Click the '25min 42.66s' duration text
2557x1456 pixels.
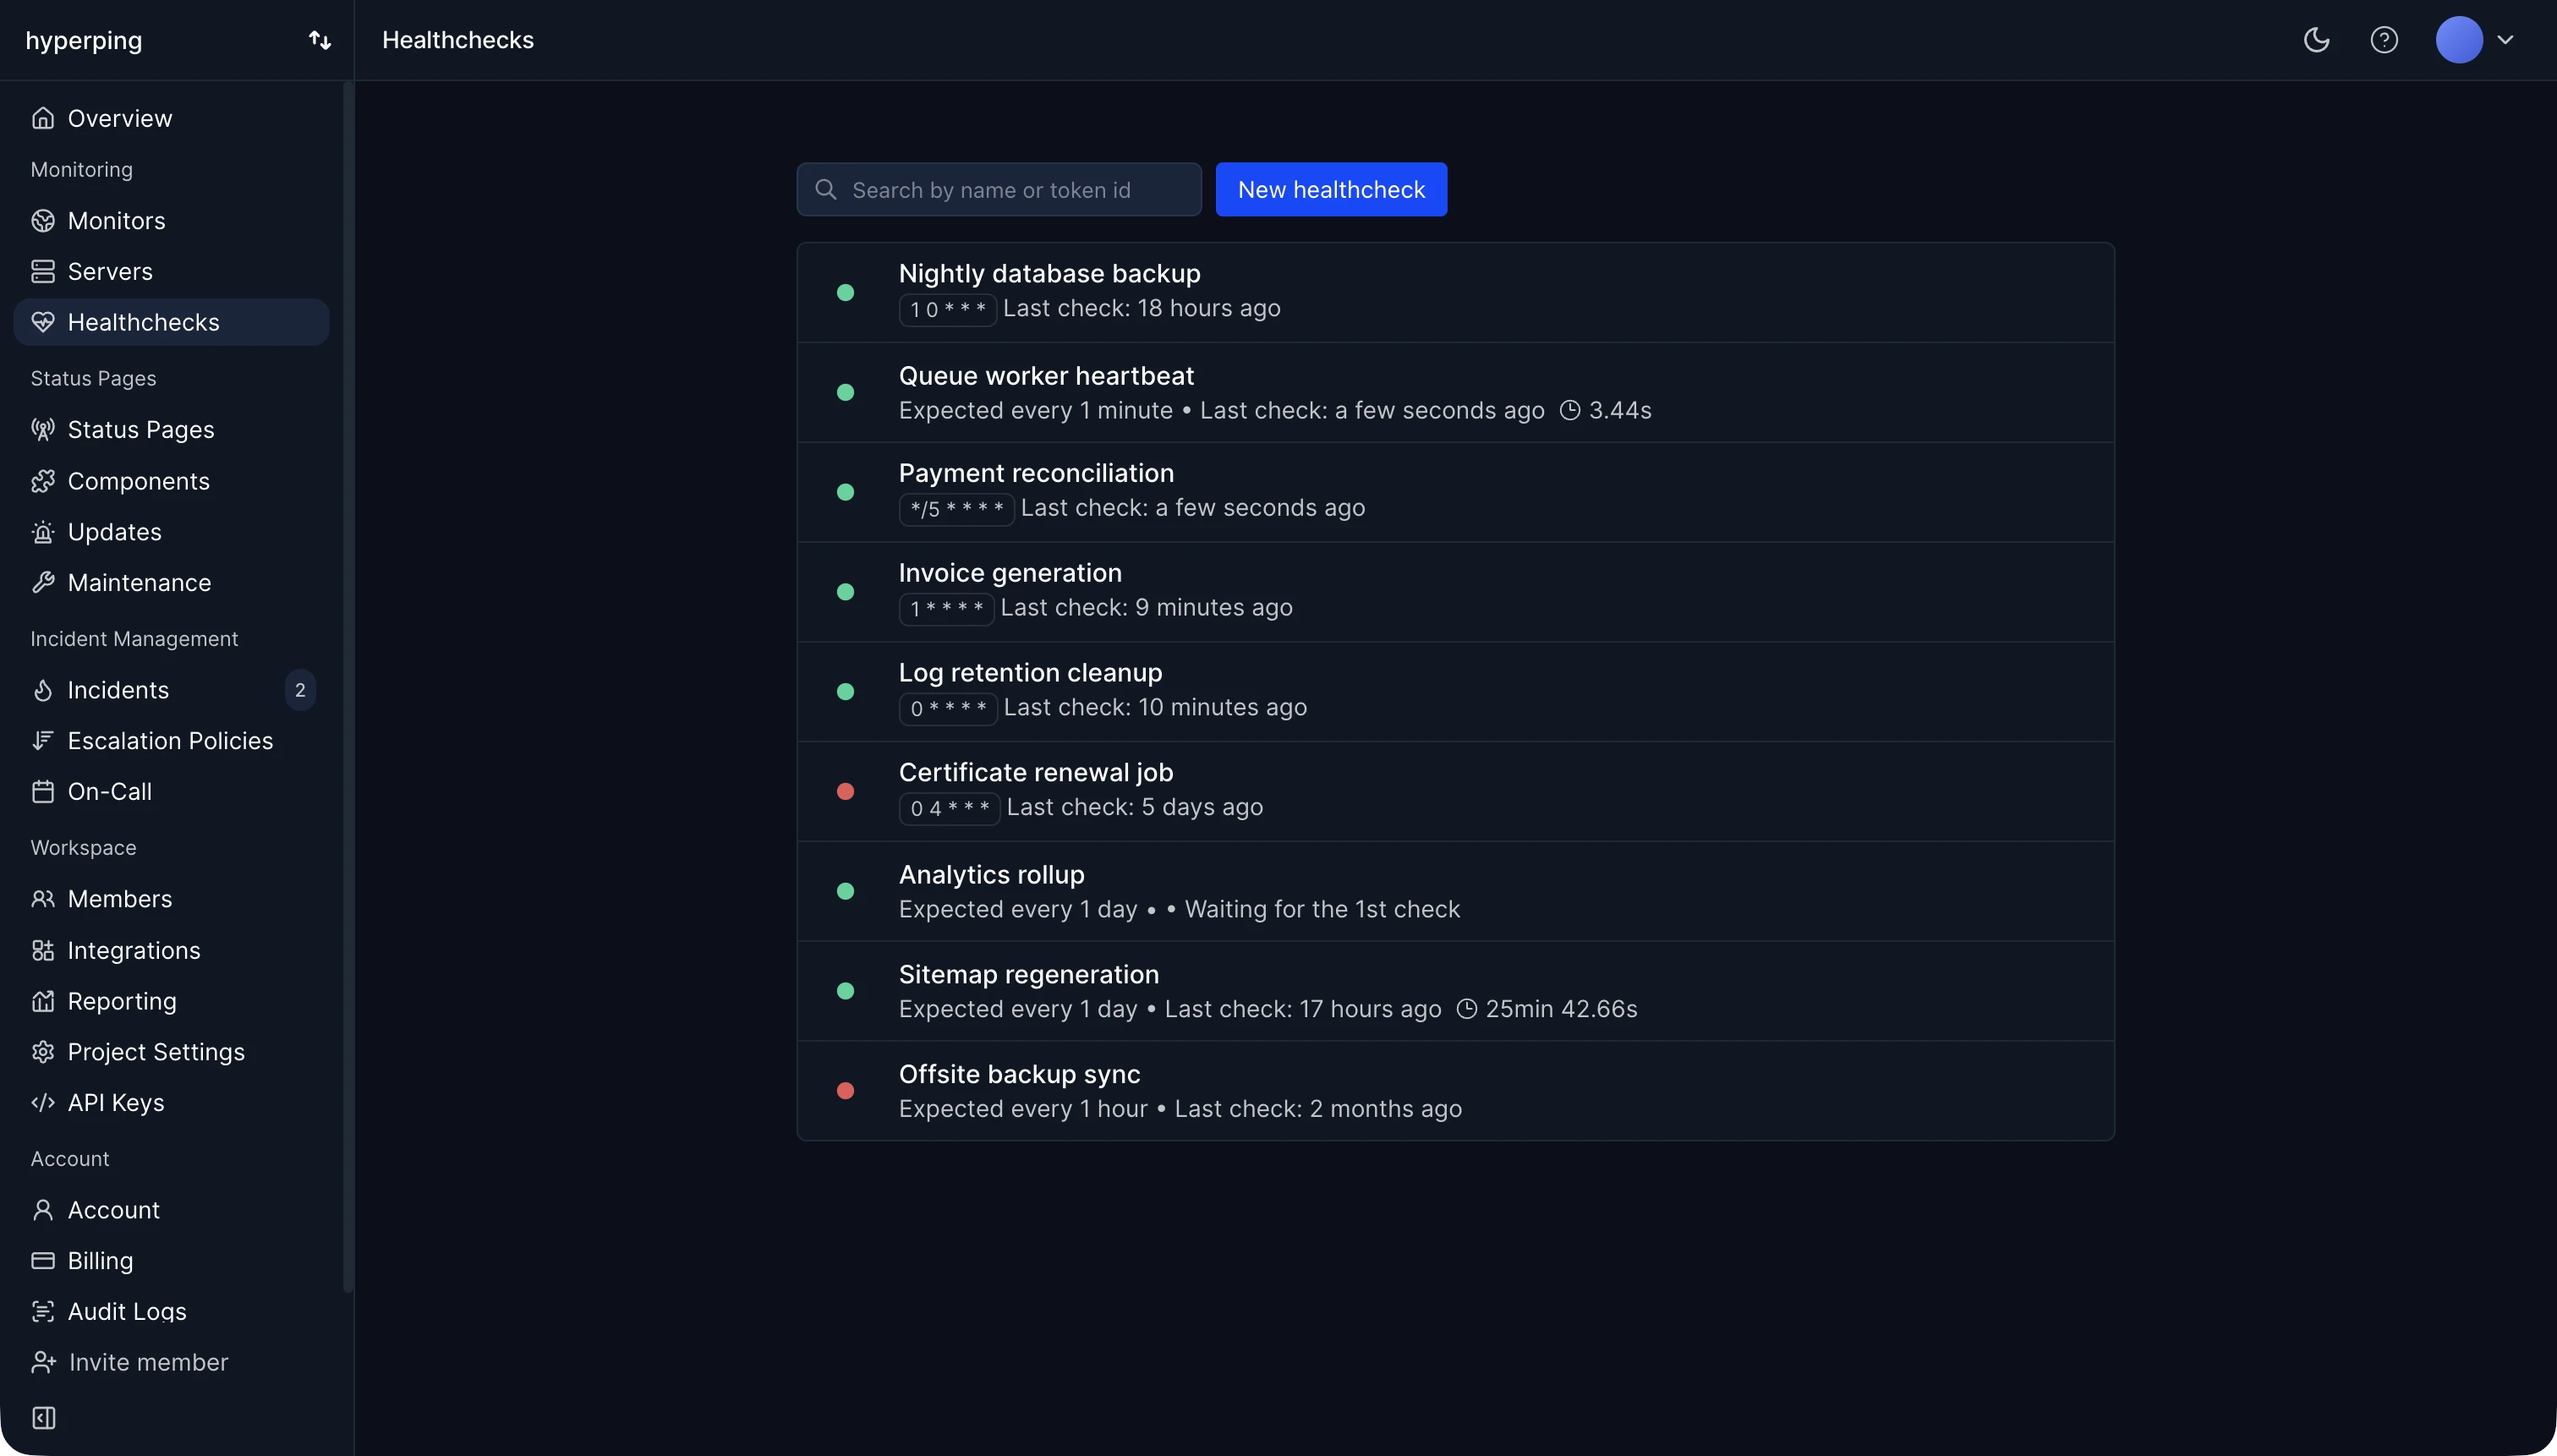pyautogui.click(x=1561, y=1009)
